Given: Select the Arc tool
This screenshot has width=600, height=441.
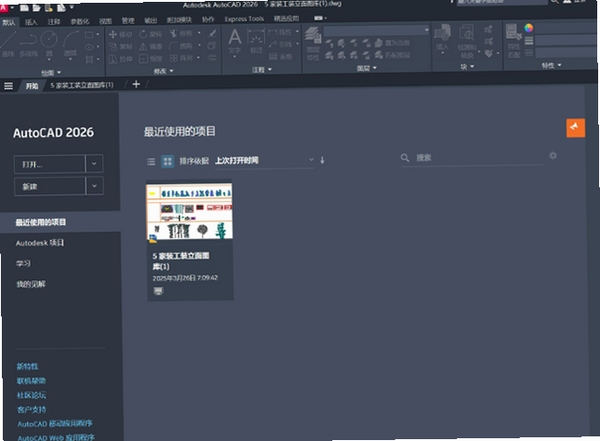Looking at the screenshot, I should pos(70,44).
